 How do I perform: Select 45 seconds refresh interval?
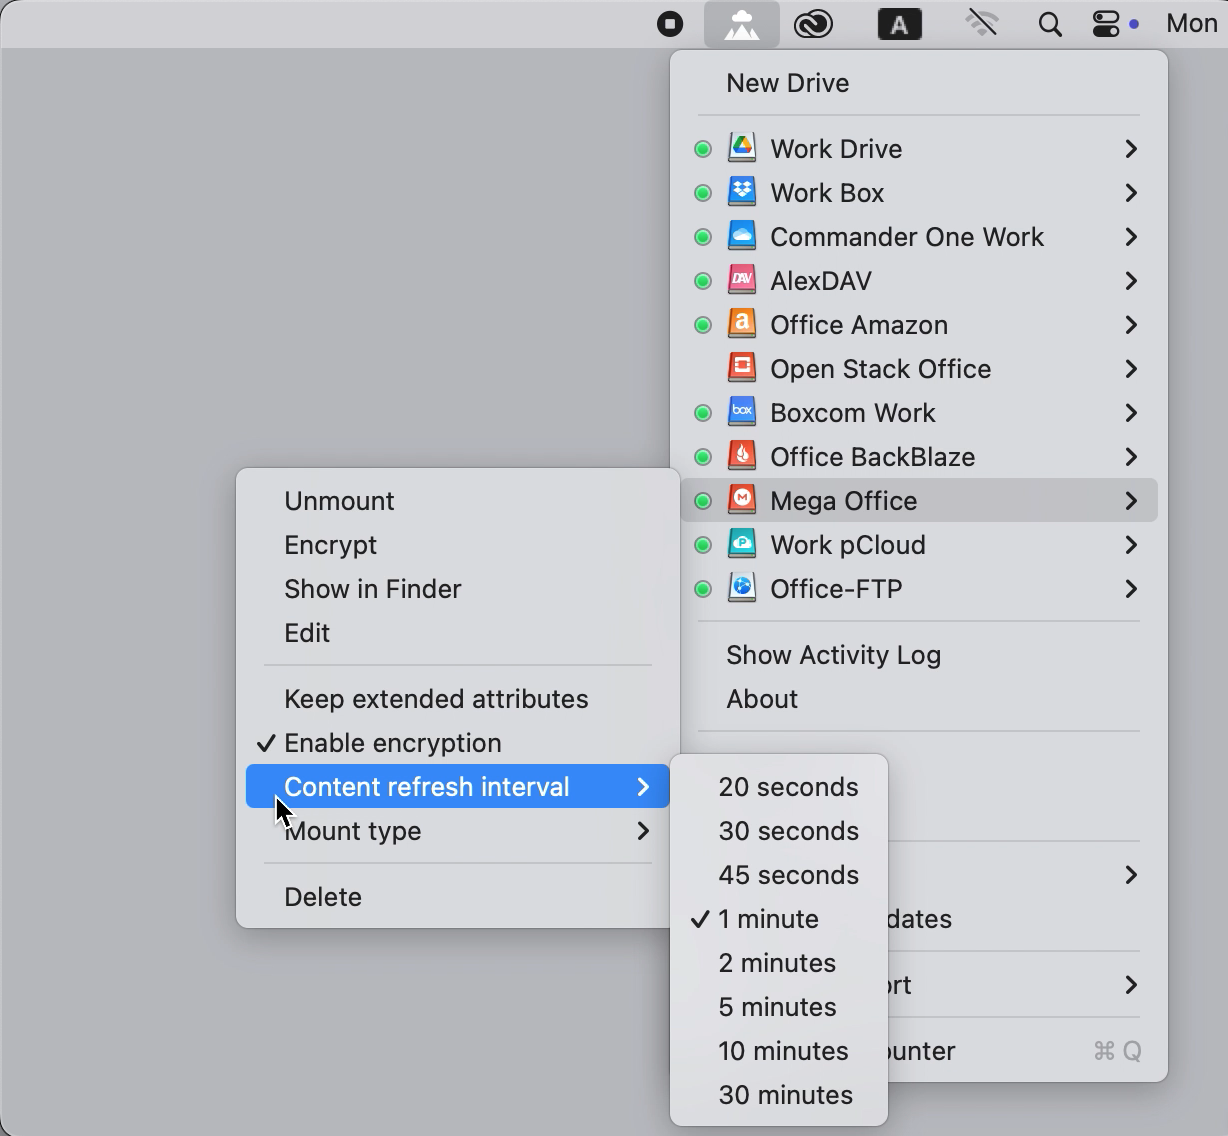tap(779, 875)
